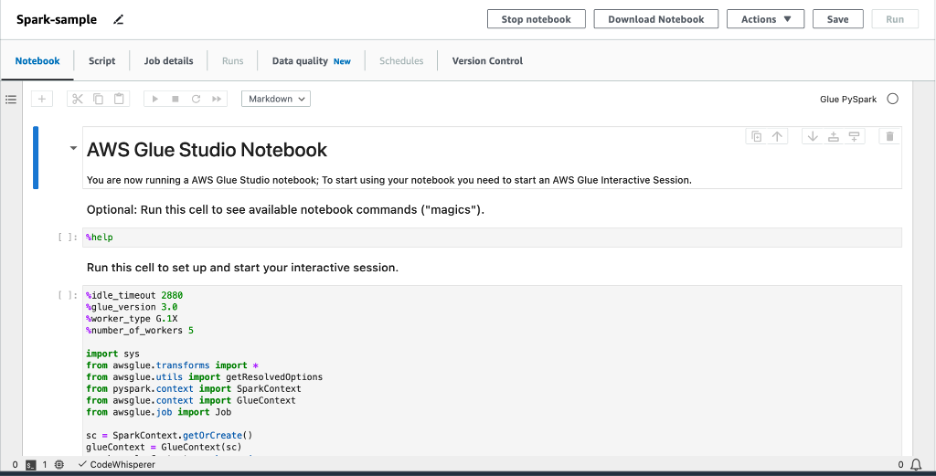Viewport: 936px width, 476px height.
Task: Click the 'import sys' code line
Action: coord(112,354)
